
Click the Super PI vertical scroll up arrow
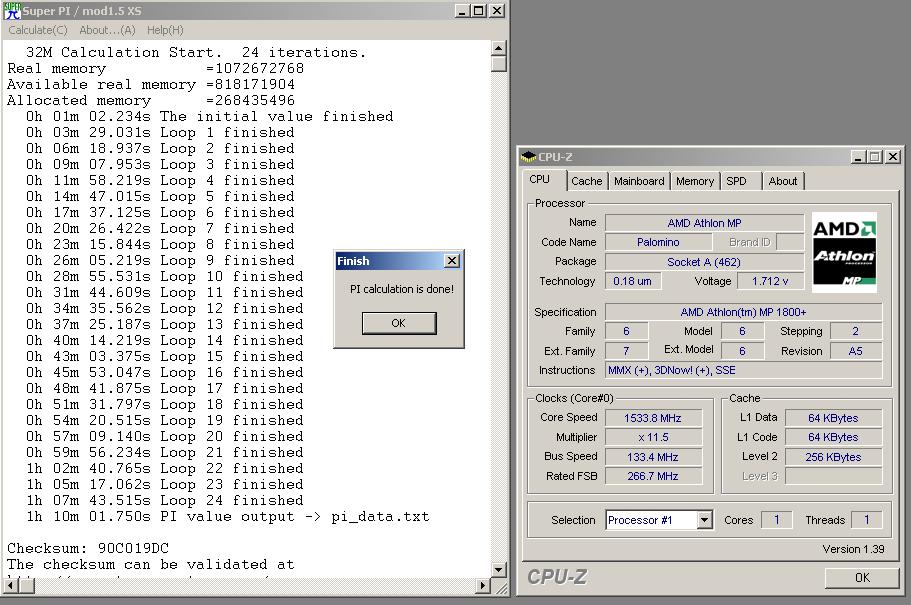tap(498, 48)
